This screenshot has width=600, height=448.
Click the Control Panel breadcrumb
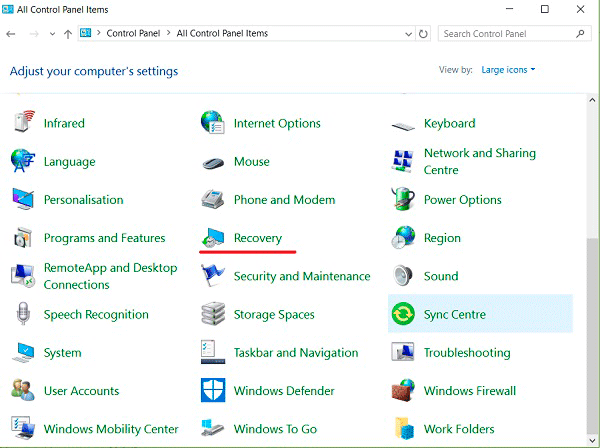133,33
